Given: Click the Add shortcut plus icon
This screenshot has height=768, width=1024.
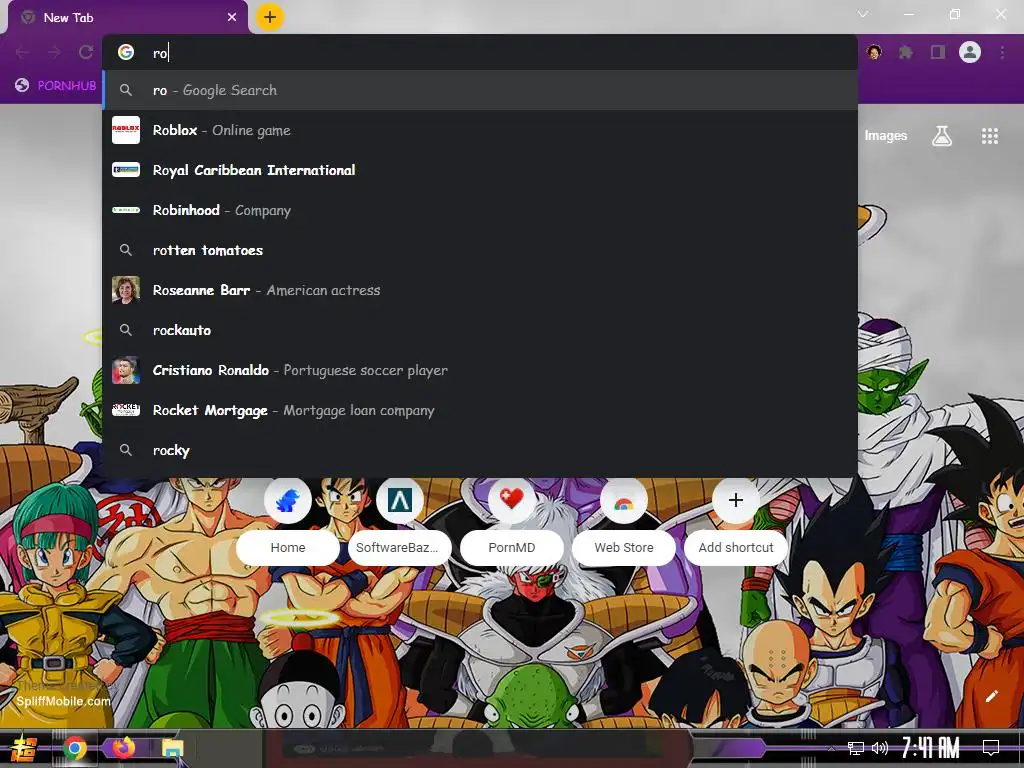Looking at the screenshot, I should click(736, 500).
